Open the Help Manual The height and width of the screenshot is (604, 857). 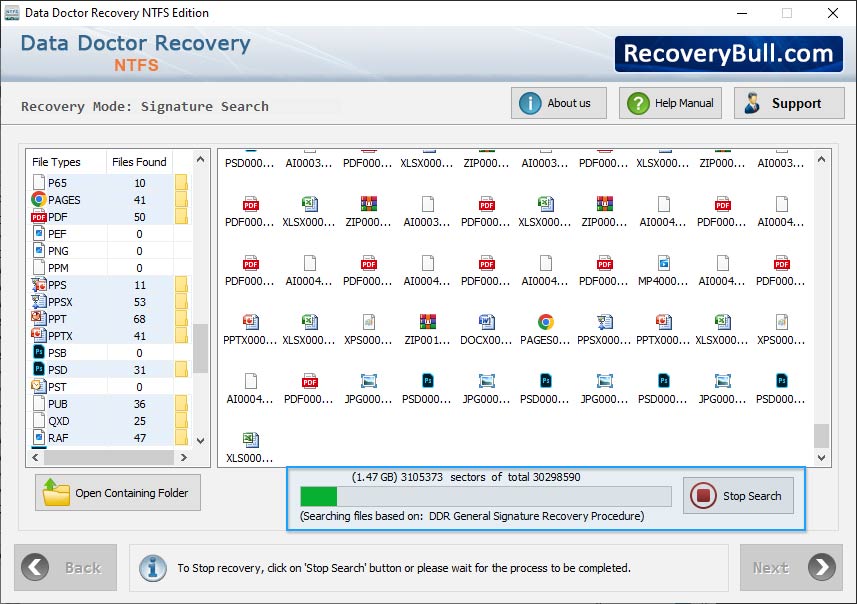670,103
